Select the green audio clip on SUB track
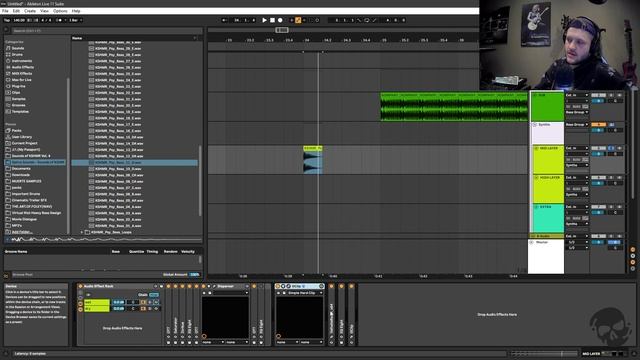640x360 pixels. coord(454,107)
